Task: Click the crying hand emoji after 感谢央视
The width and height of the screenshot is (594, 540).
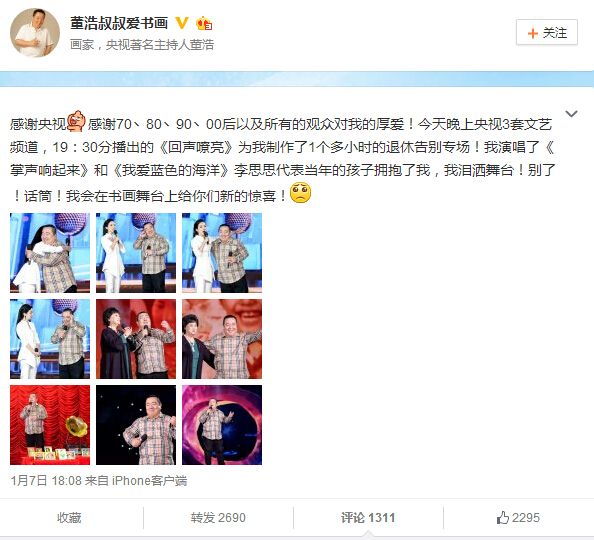Action: click(76, 121)
